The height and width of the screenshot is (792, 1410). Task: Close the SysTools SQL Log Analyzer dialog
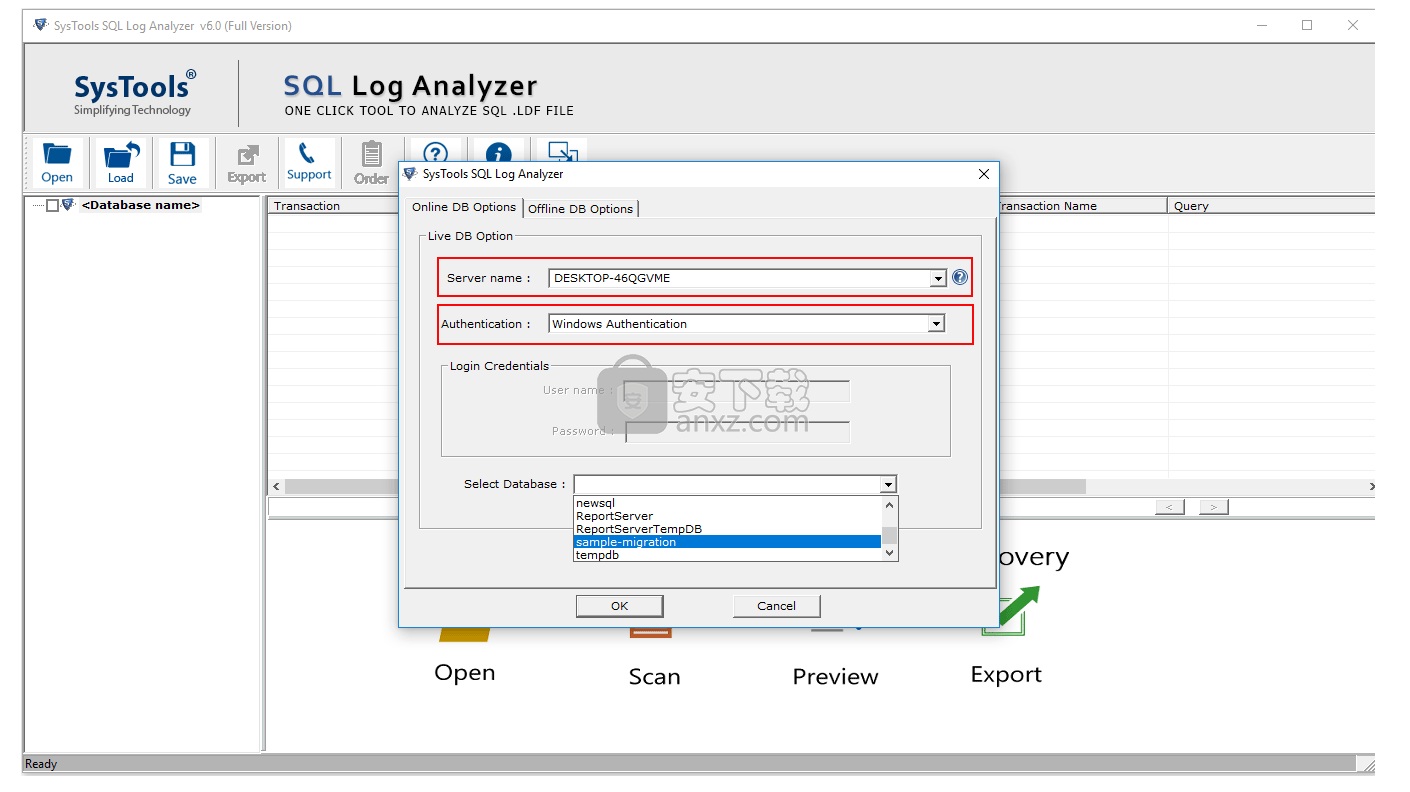[984, 174]
